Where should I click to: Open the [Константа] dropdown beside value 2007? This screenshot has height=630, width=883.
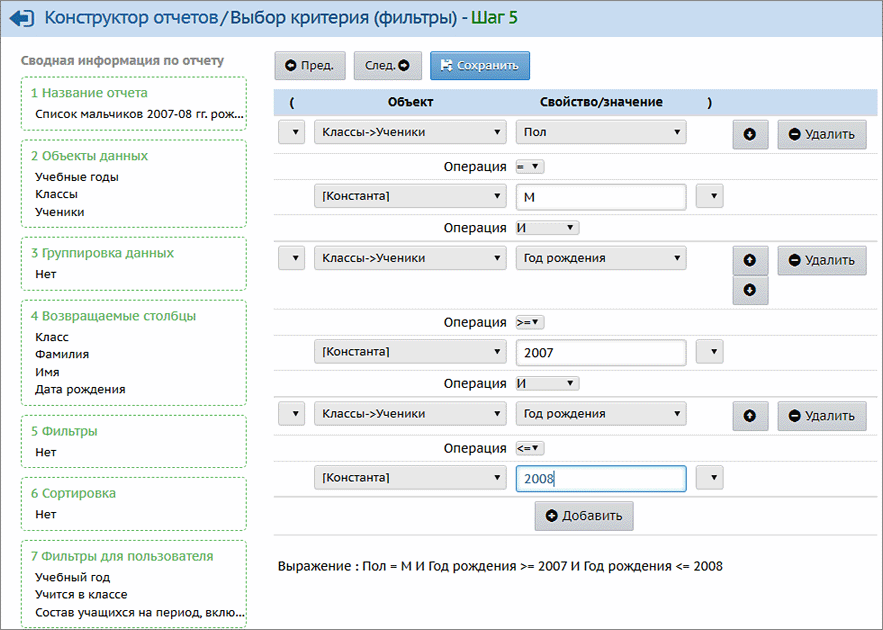[x=410, y=352]
